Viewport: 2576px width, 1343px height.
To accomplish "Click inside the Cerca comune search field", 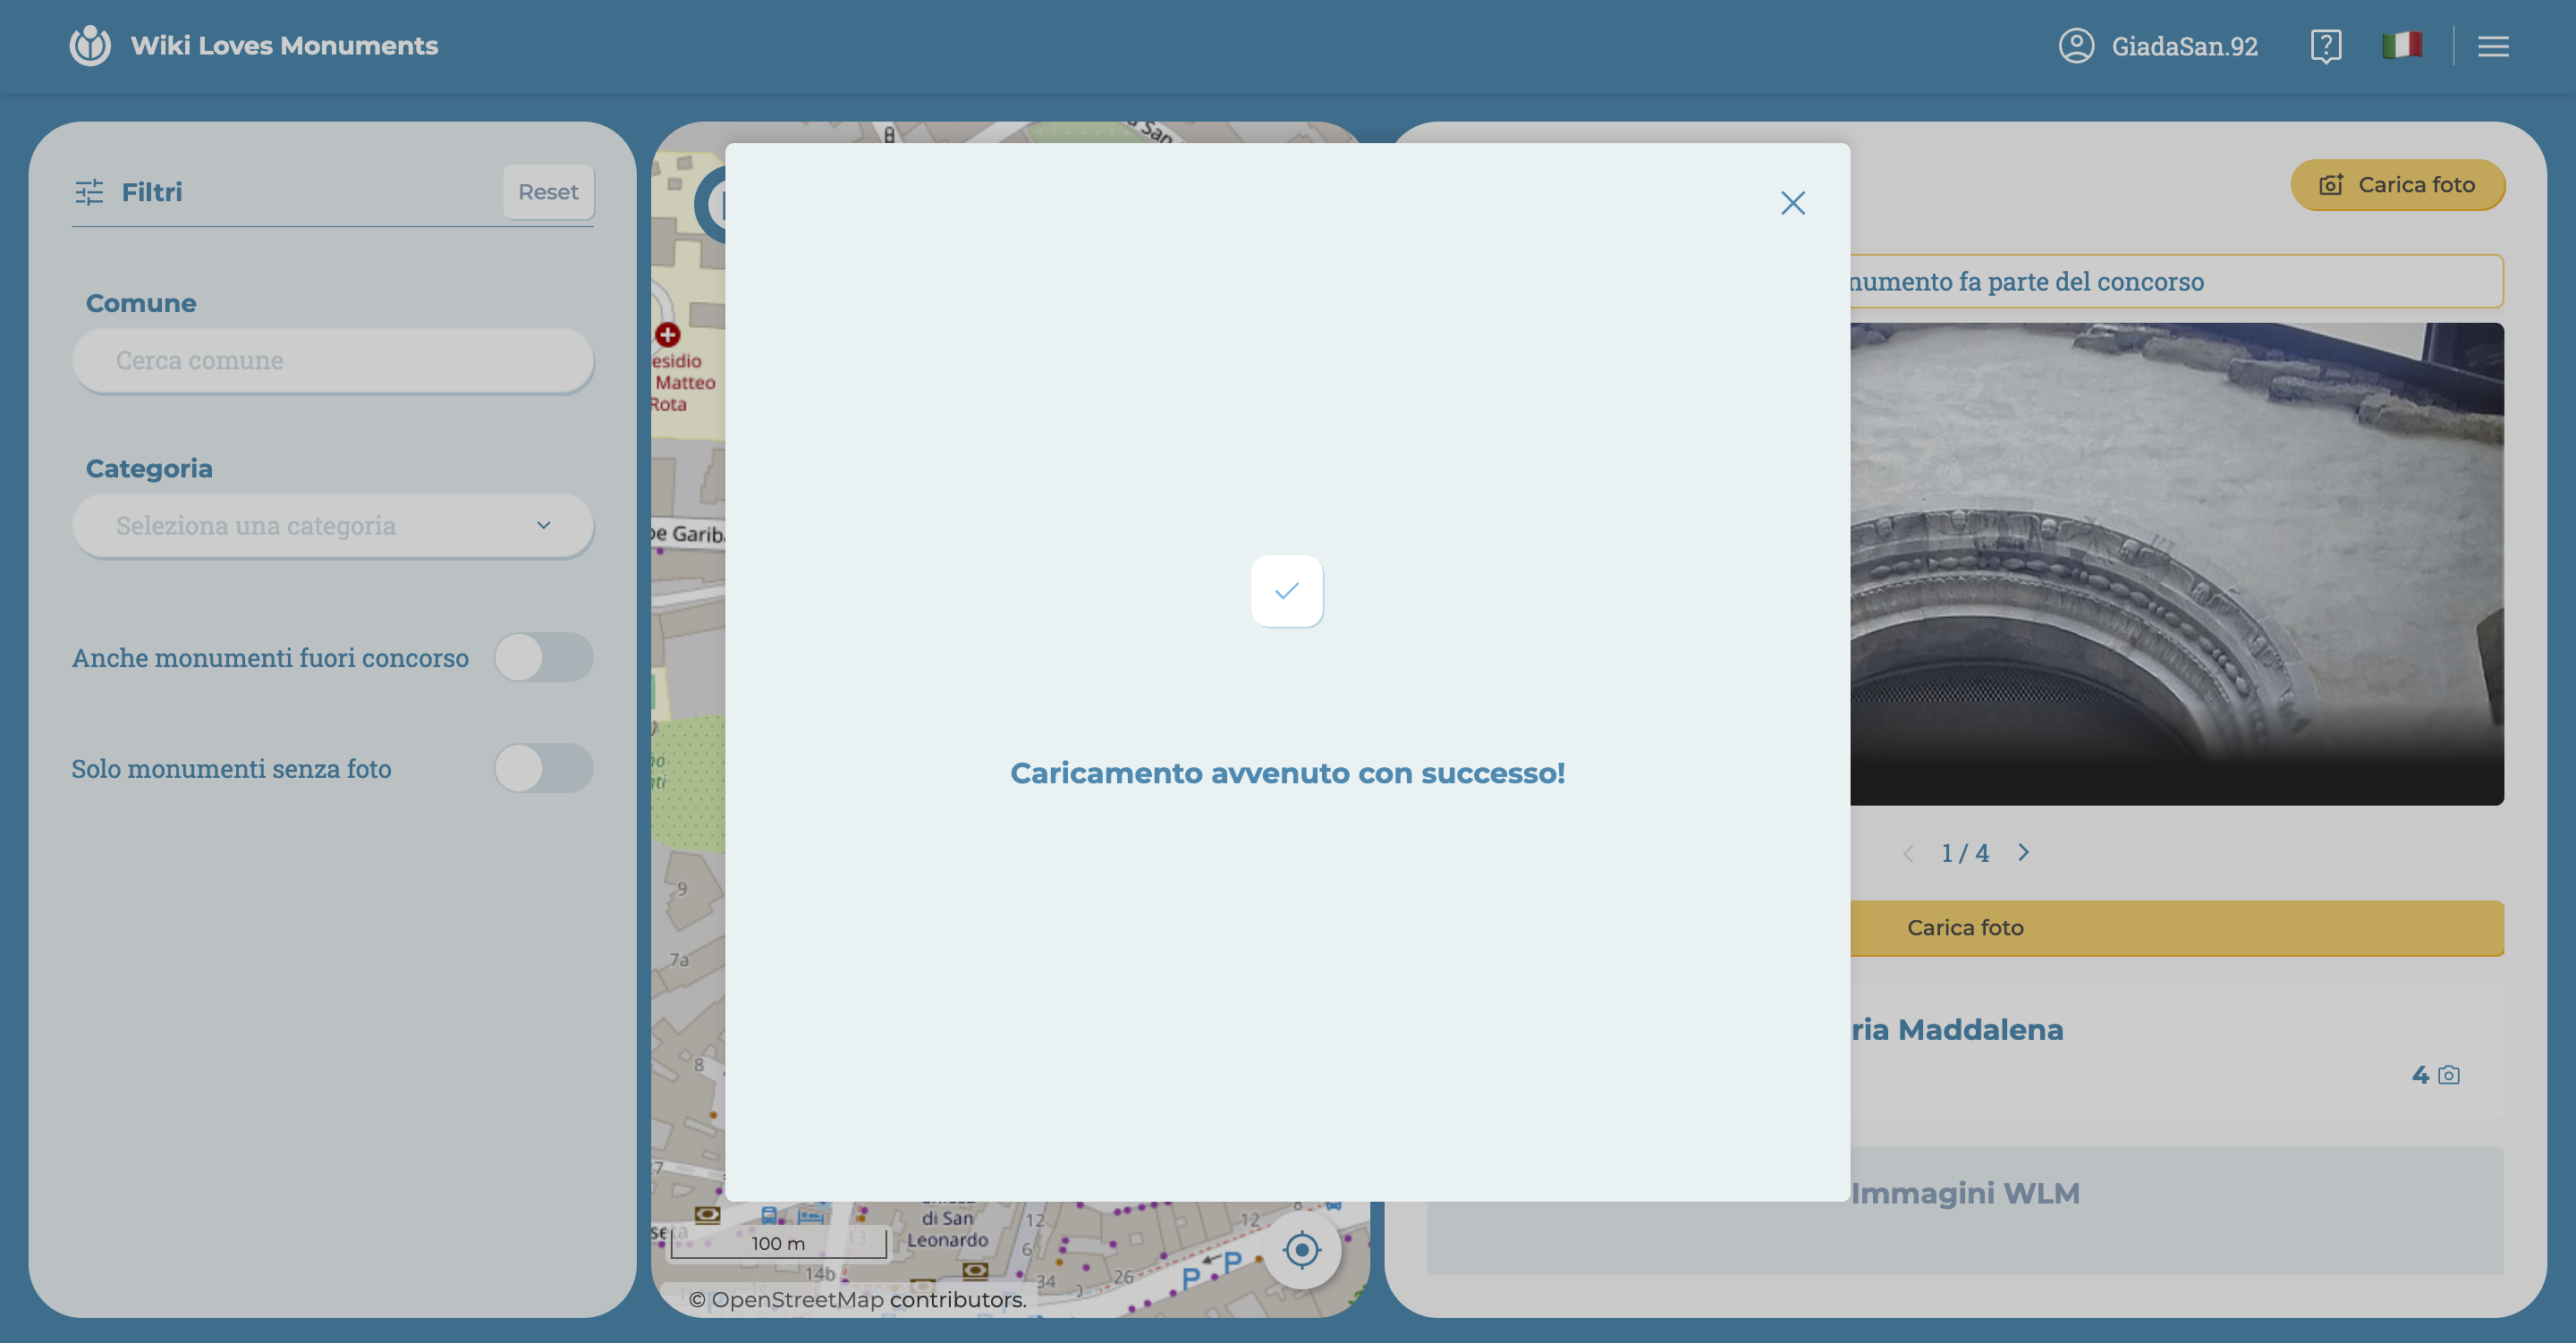I will (333, 361).
